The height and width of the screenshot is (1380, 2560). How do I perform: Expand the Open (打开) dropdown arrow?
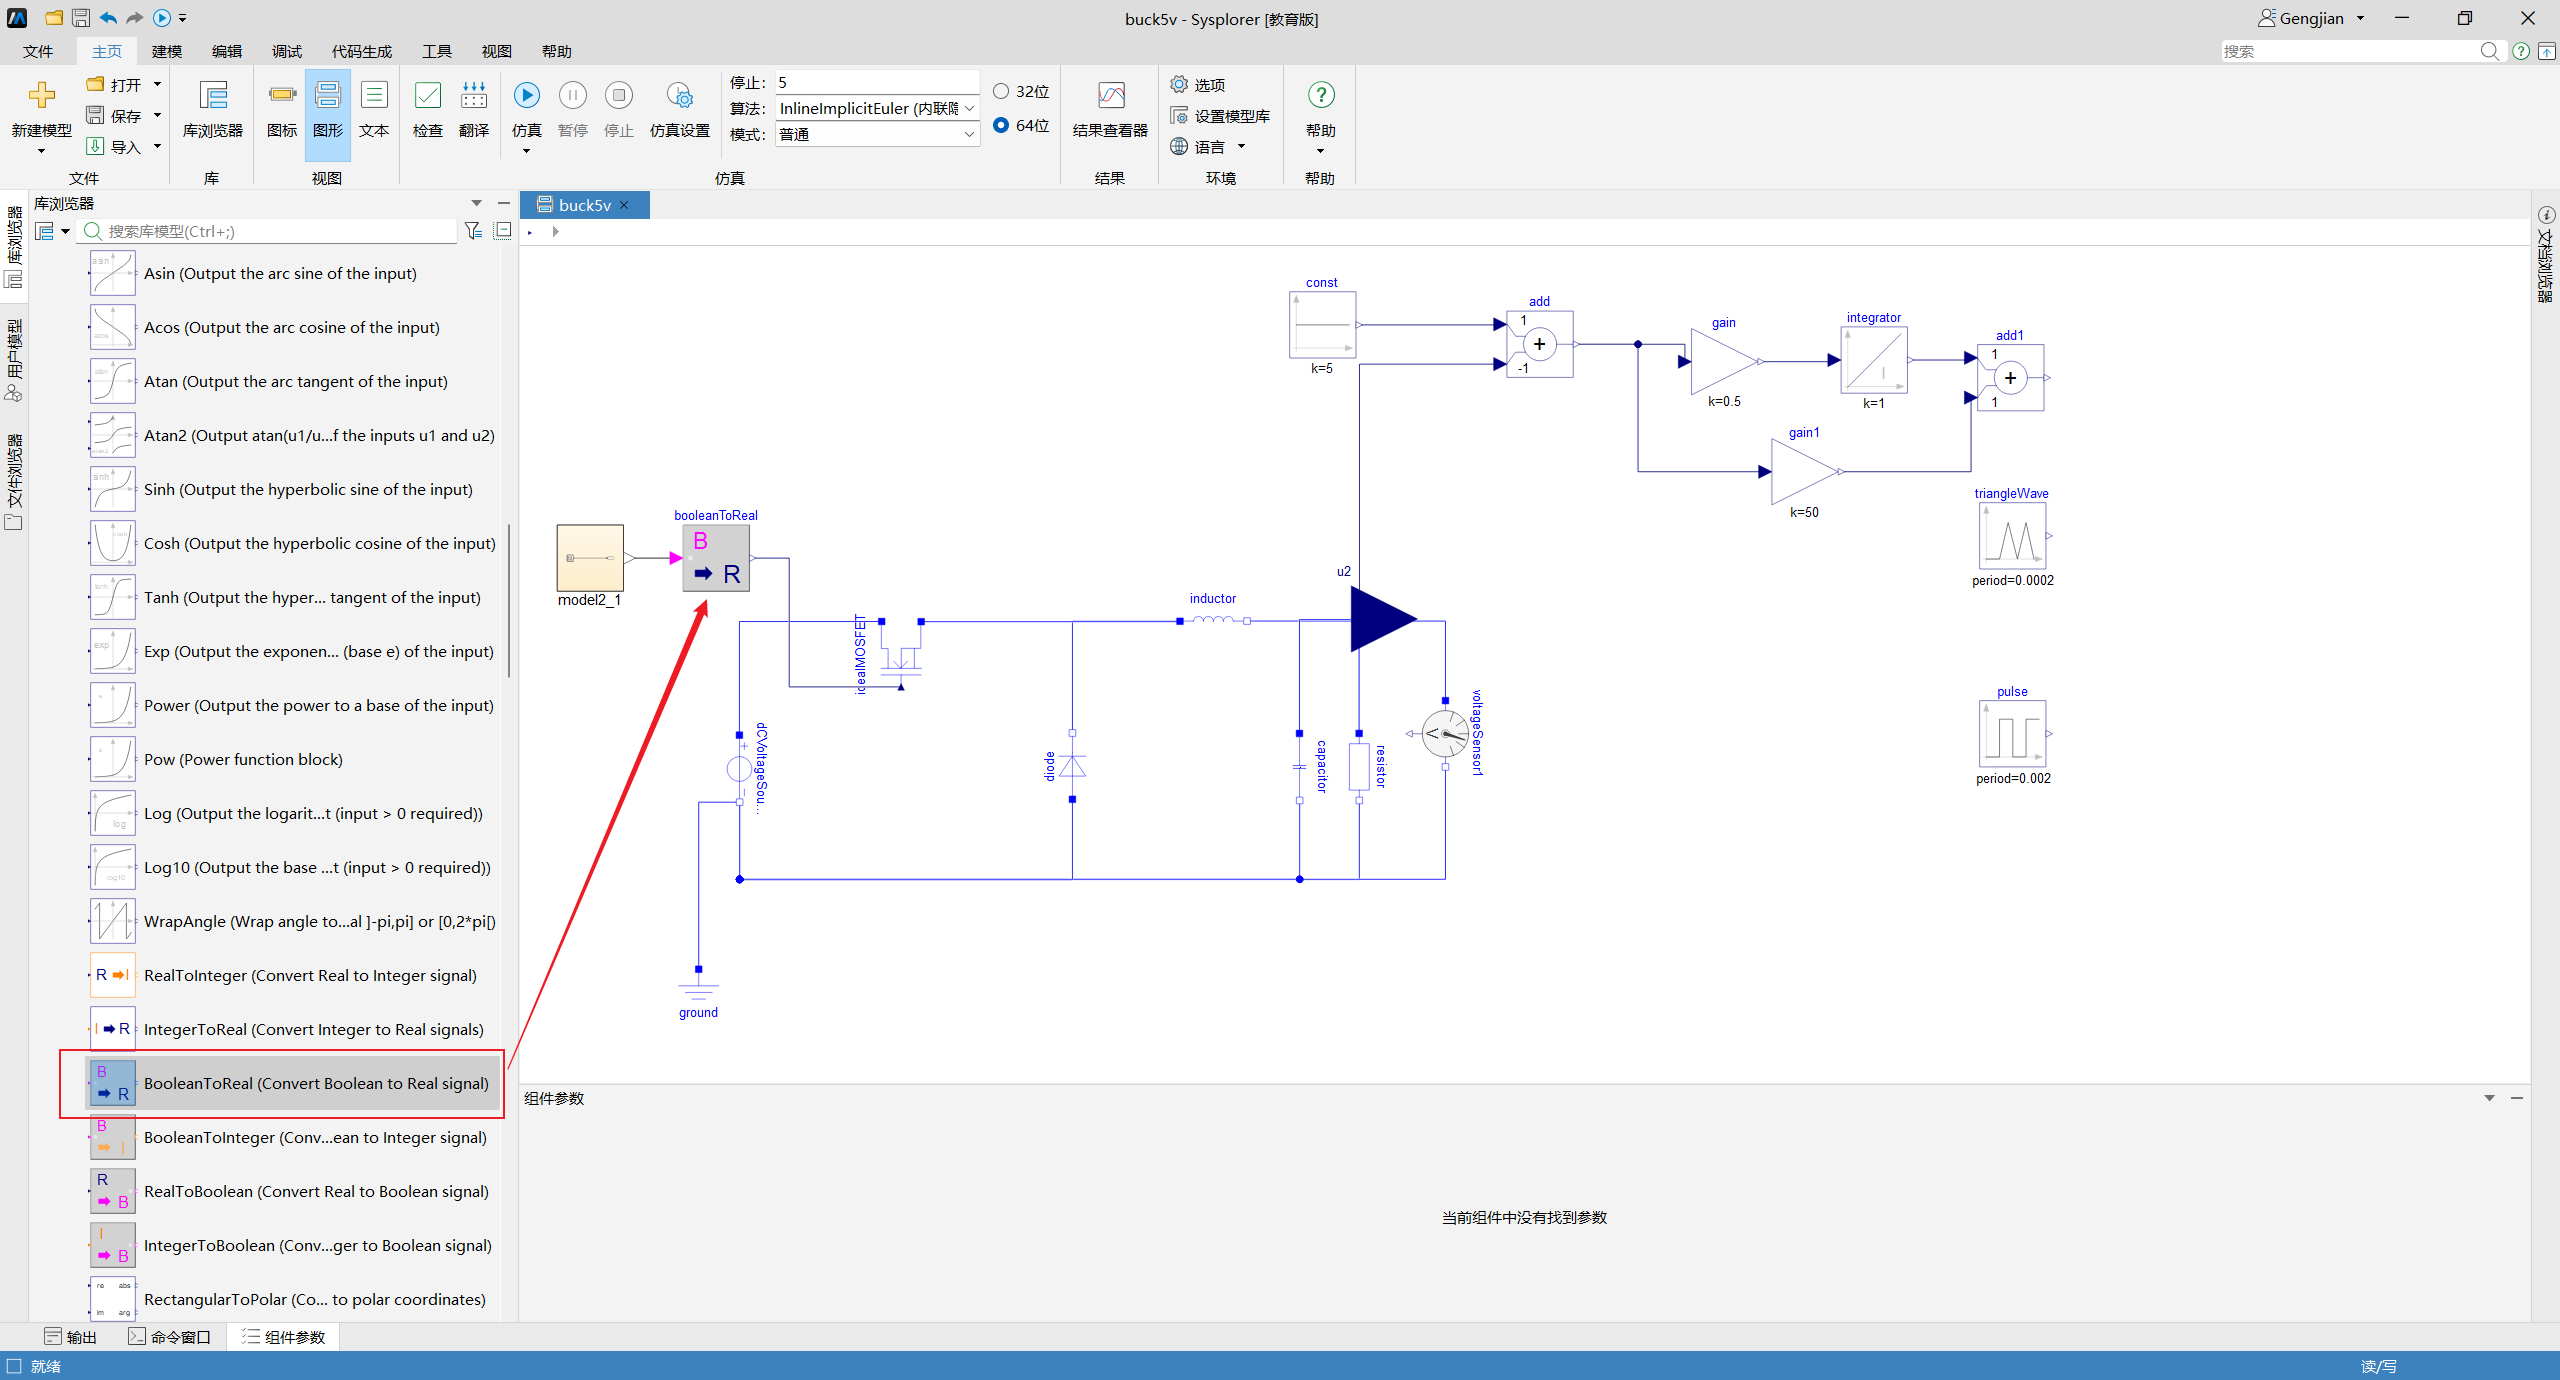click(x=157, y=85)
